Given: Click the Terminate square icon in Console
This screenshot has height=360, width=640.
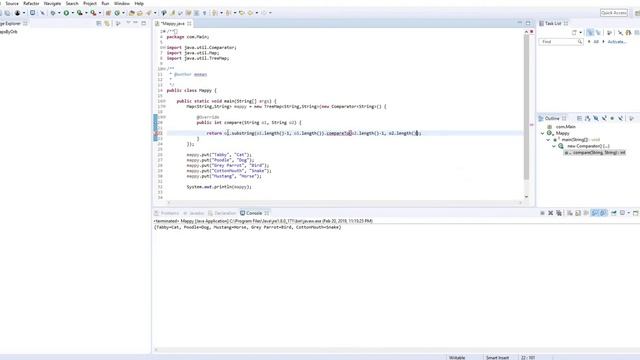Looking at the screenshot, I should (x=542, y=213).
